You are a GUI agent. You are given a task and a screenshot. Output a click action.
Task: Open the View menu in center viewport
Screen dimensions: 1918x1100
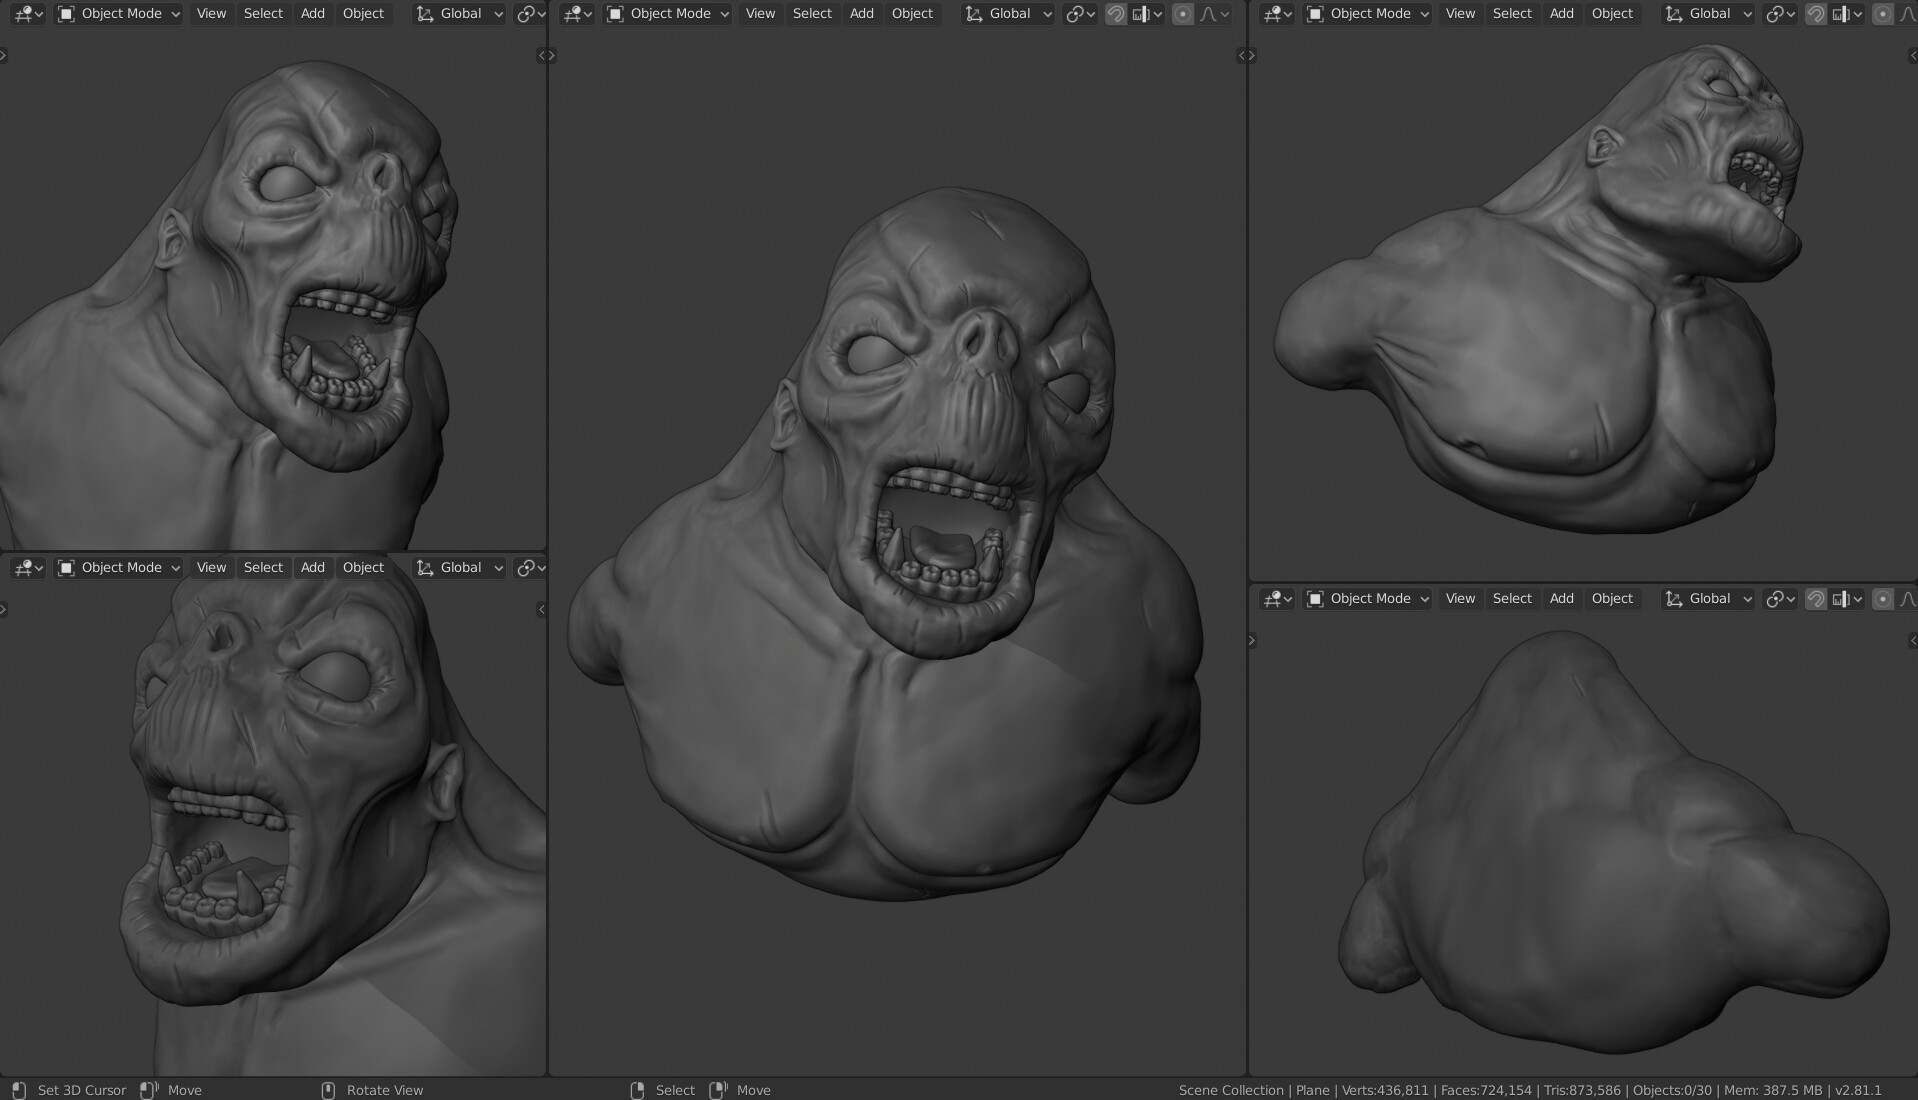(x=759, y=13)
